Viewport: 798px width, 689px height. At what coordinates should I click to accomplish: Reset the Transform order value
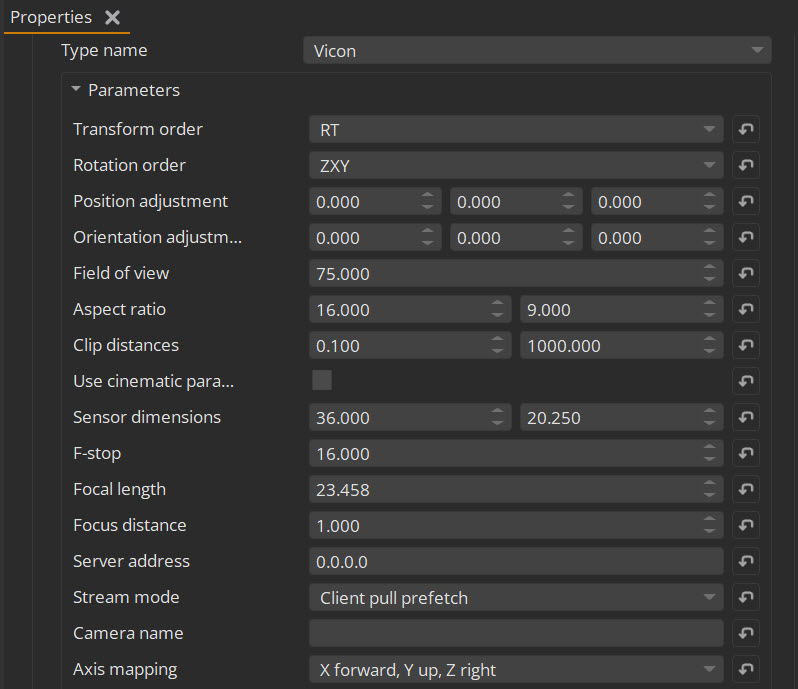click(745, 129)
